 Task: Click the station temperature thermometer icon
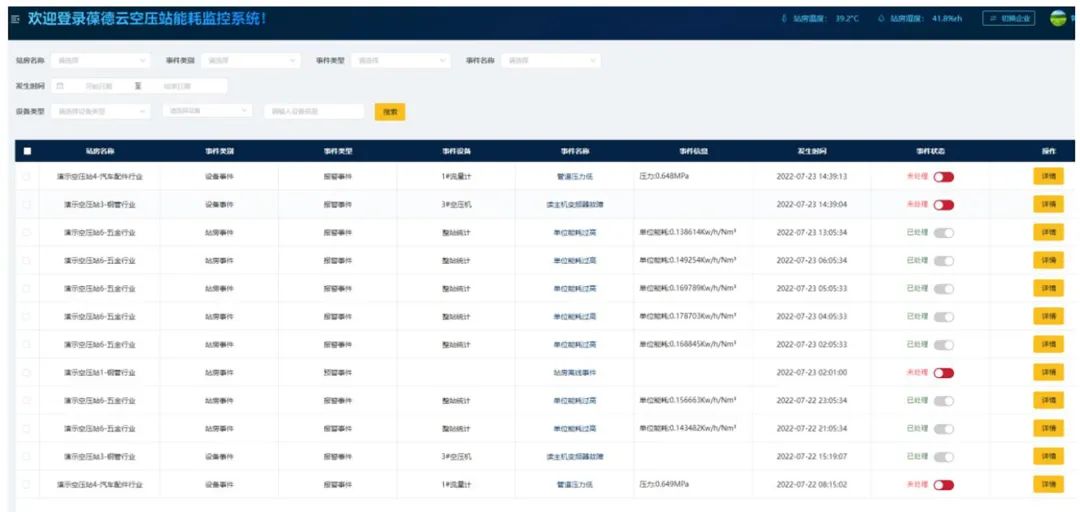784,18
